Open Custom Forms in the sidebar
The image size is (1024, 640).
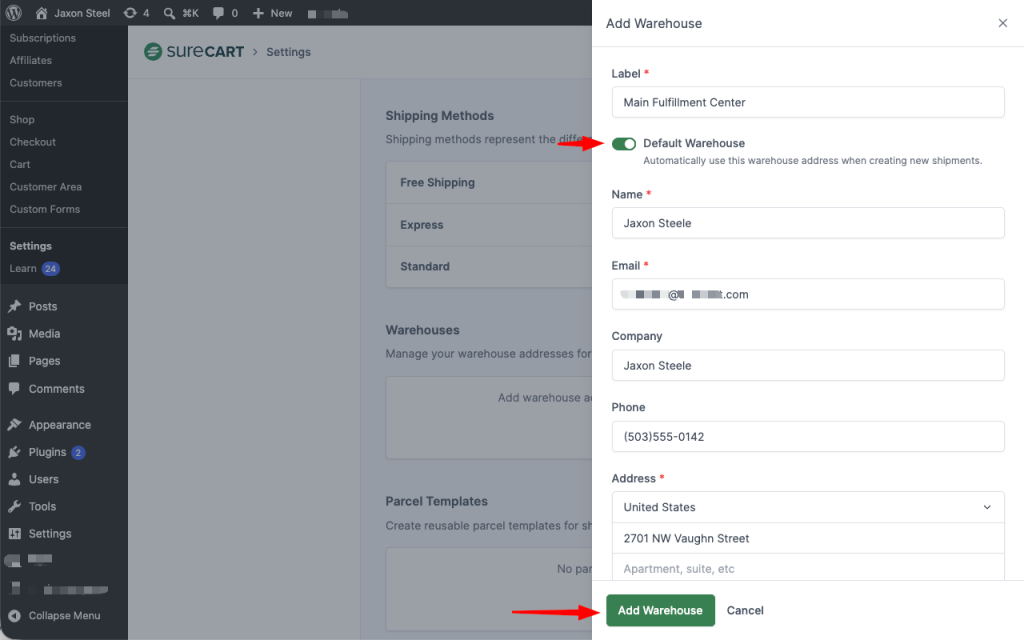44,209
